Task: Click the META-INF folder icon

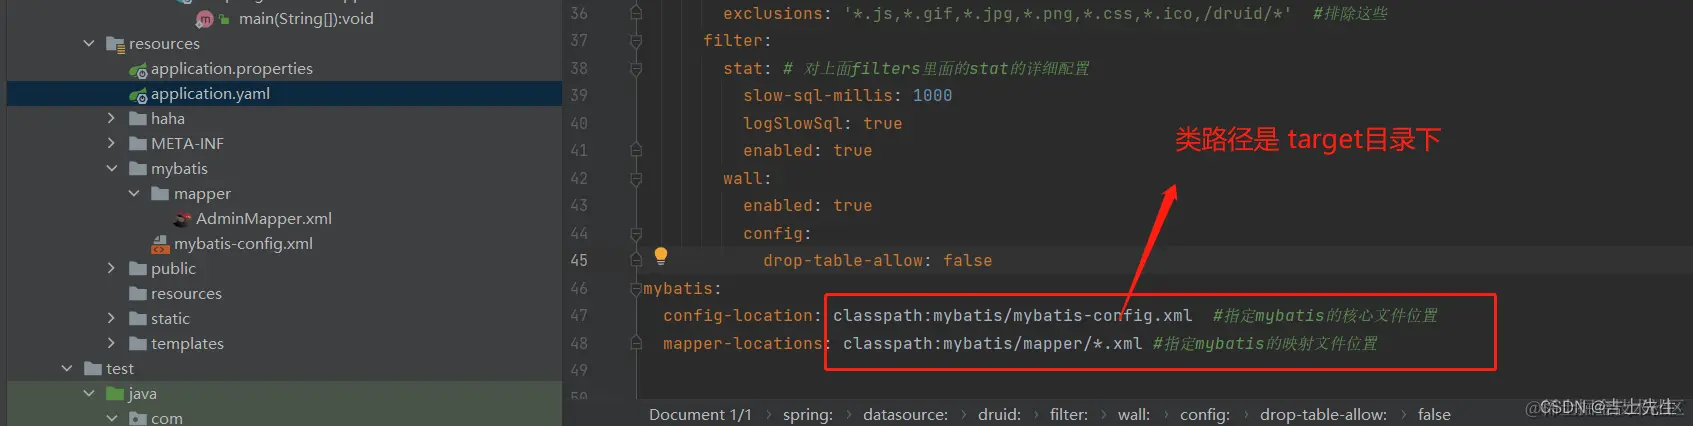Action: click(138, 144)
